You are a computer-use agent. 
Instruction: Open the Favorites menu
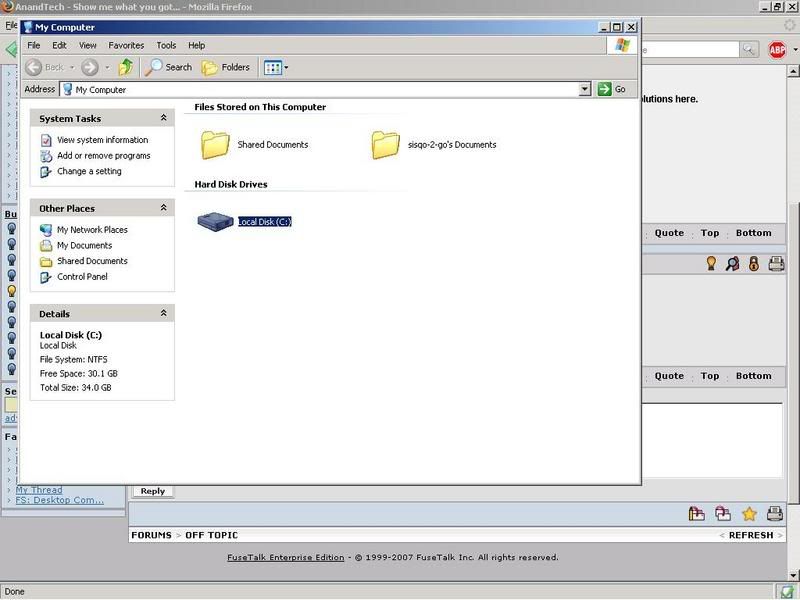click(x=126, y=45)
